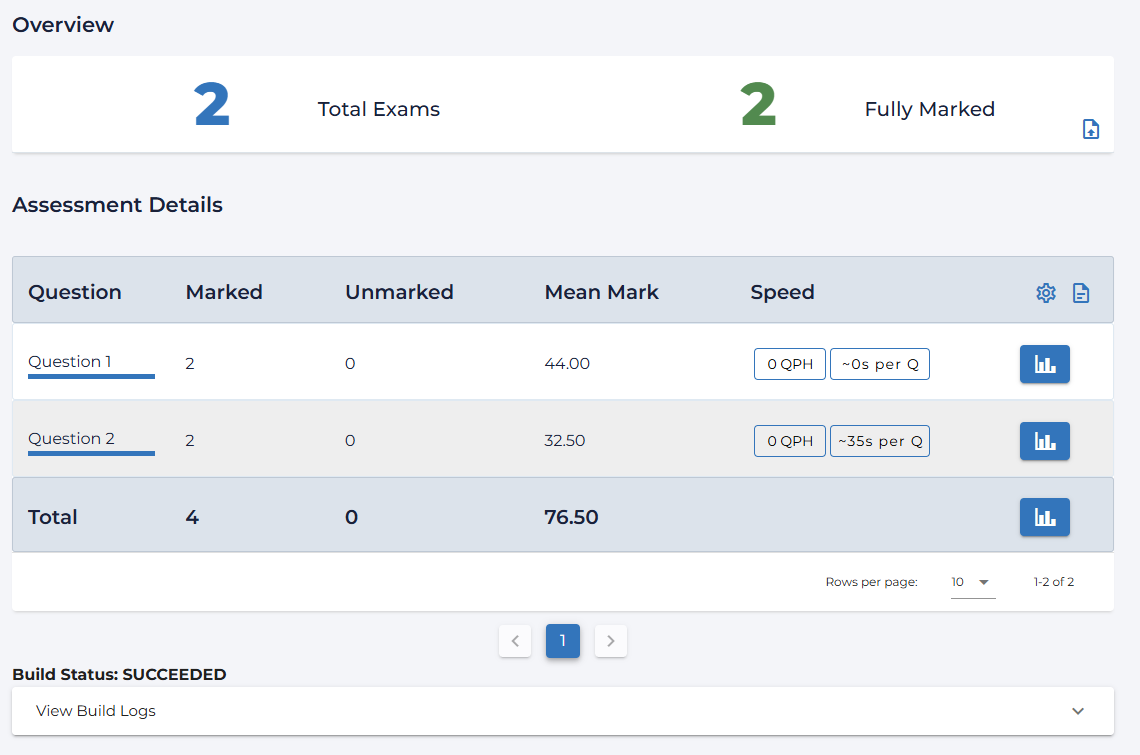Click the 0 QPH badge for Question 1
Viewport: 1140px width, 755px height.
click(789, 364)
